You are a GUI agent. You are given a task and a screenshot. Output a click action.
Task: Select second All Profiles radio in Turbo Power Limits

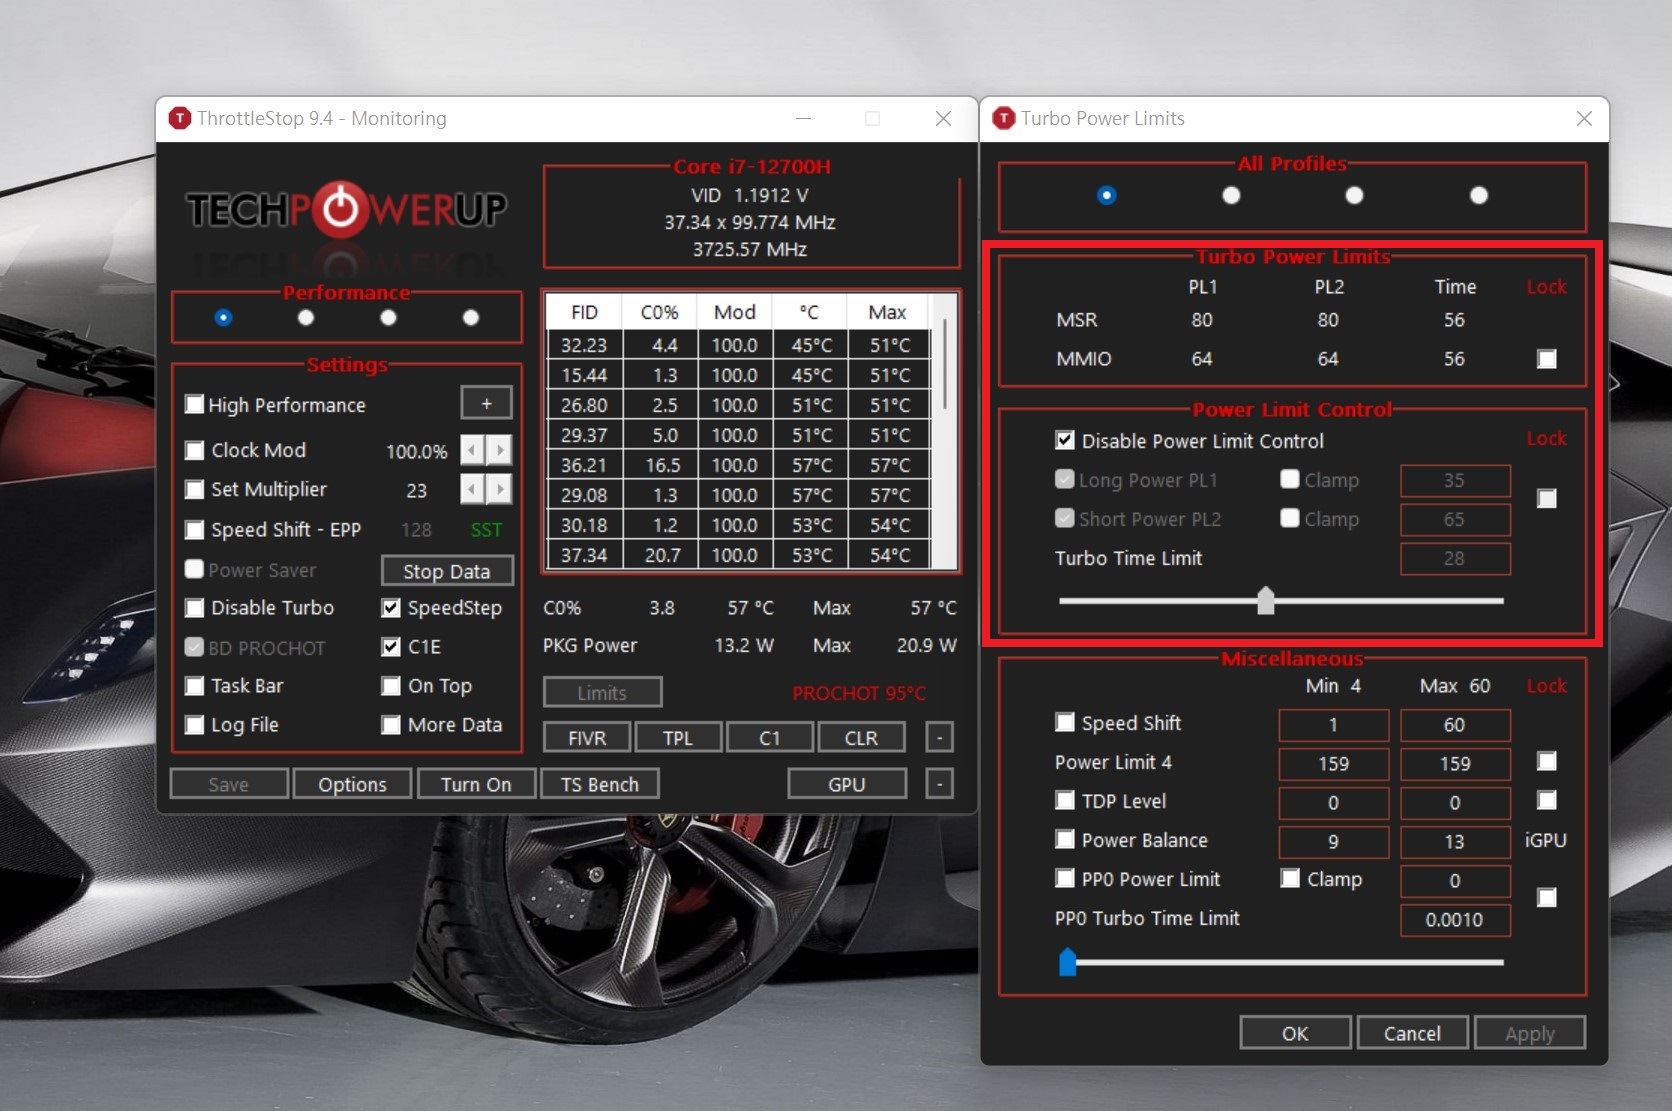(1231, 195)
